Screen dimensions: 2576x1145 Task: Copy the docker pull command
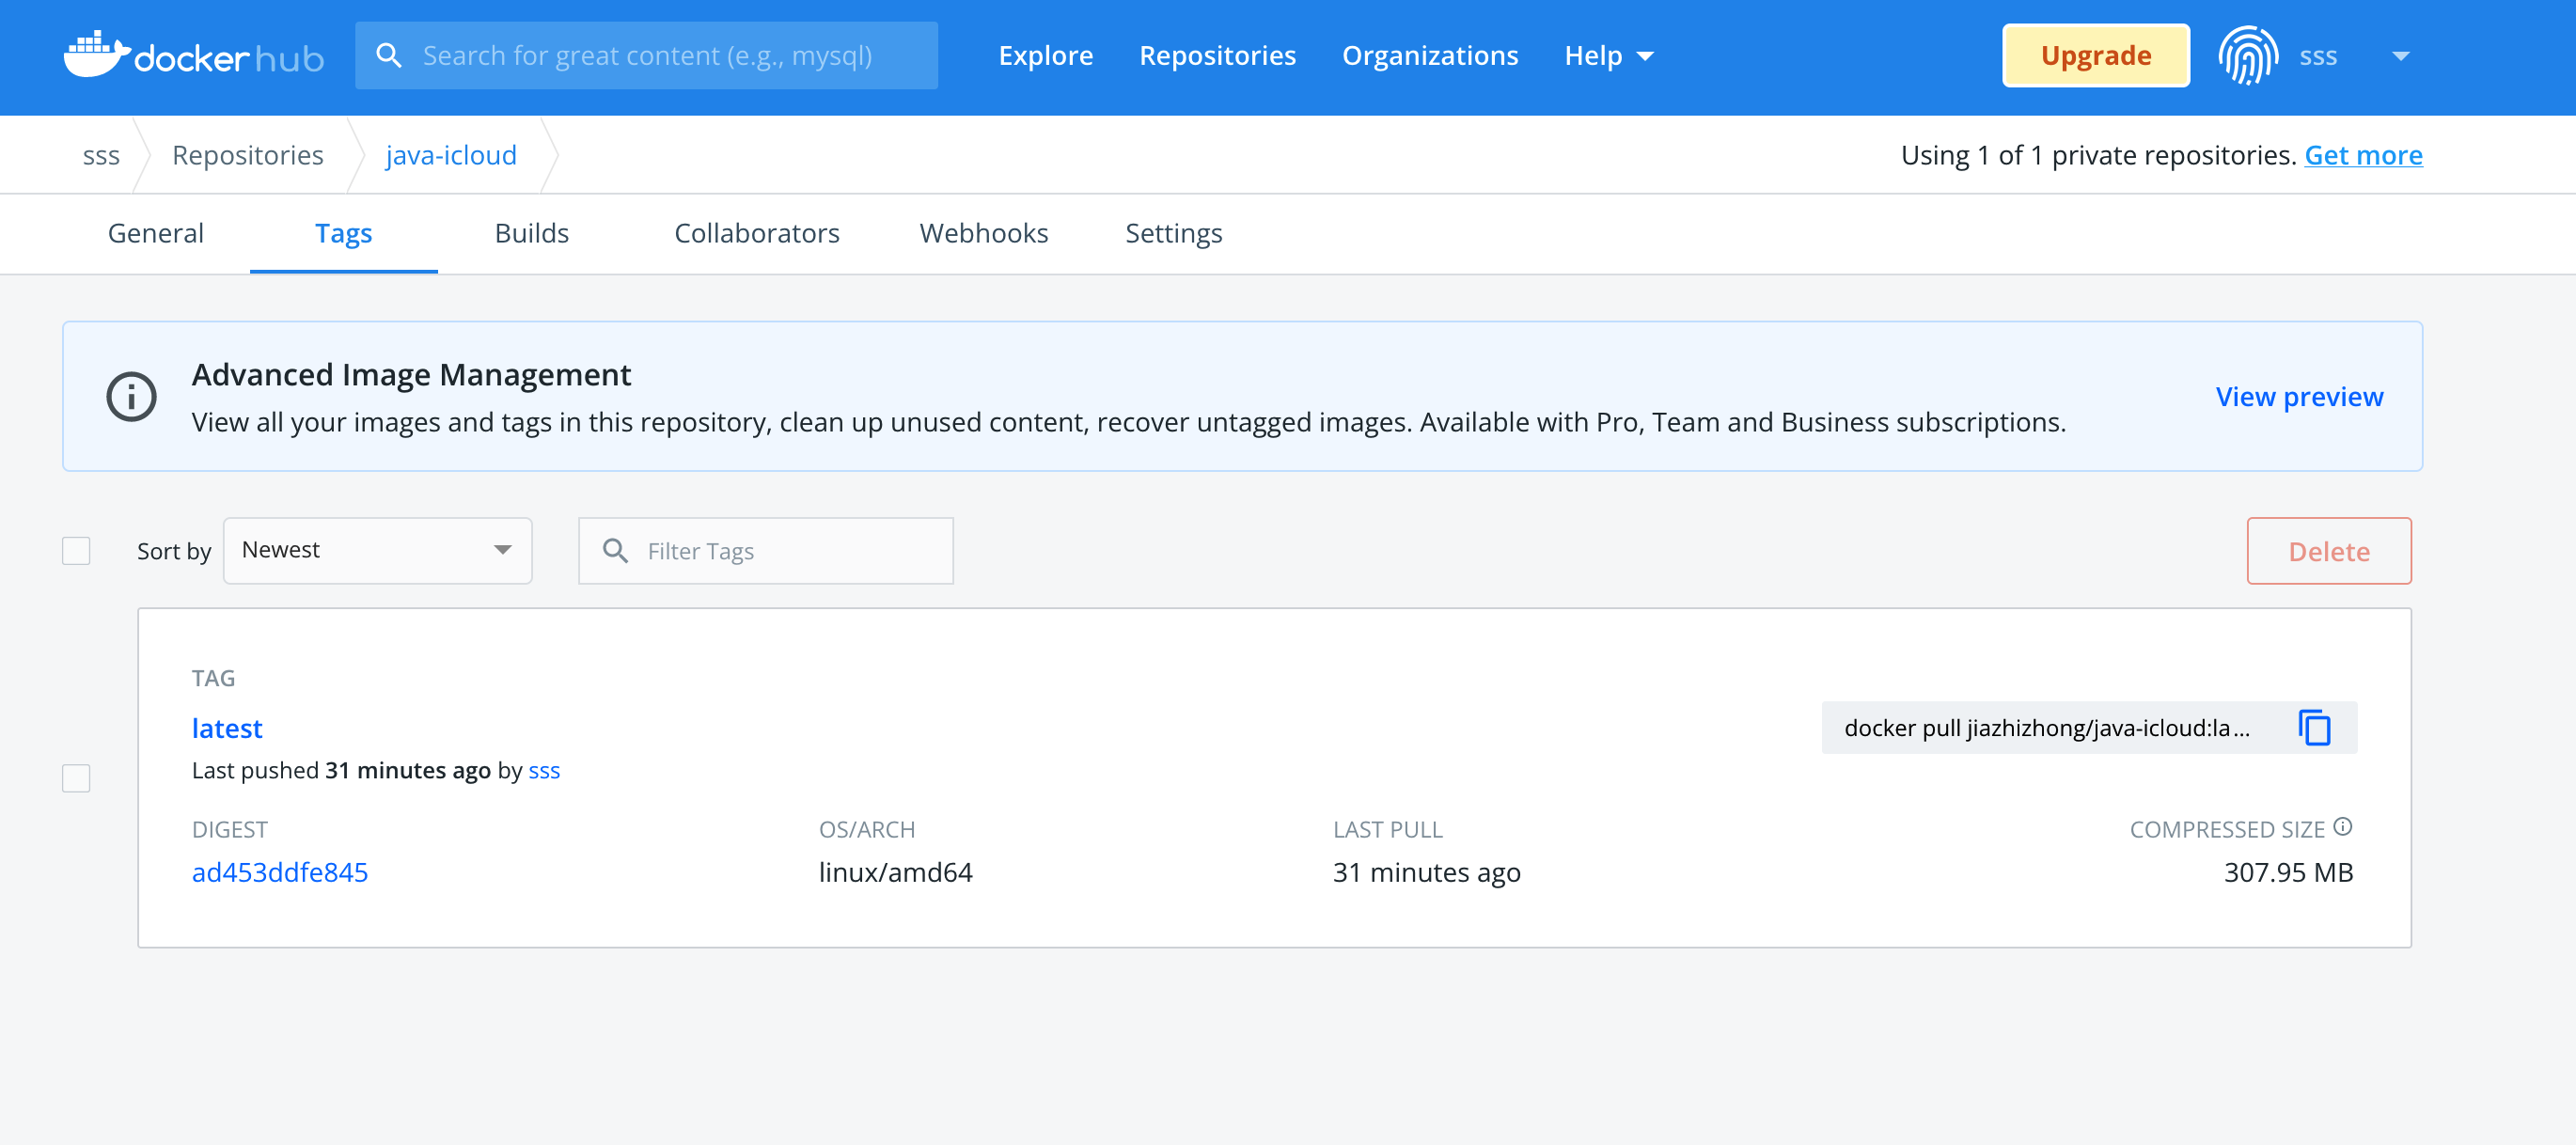[2314, 728]
